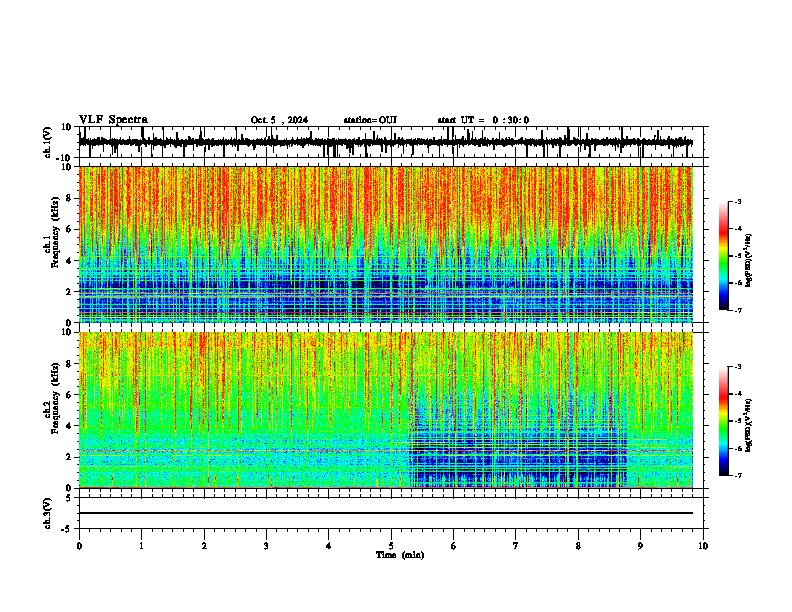Click the time axis tick label "1"
Image resolution: width=792 pixels, height=612 pixels.
pyautogui.click(x=141, y=546)
